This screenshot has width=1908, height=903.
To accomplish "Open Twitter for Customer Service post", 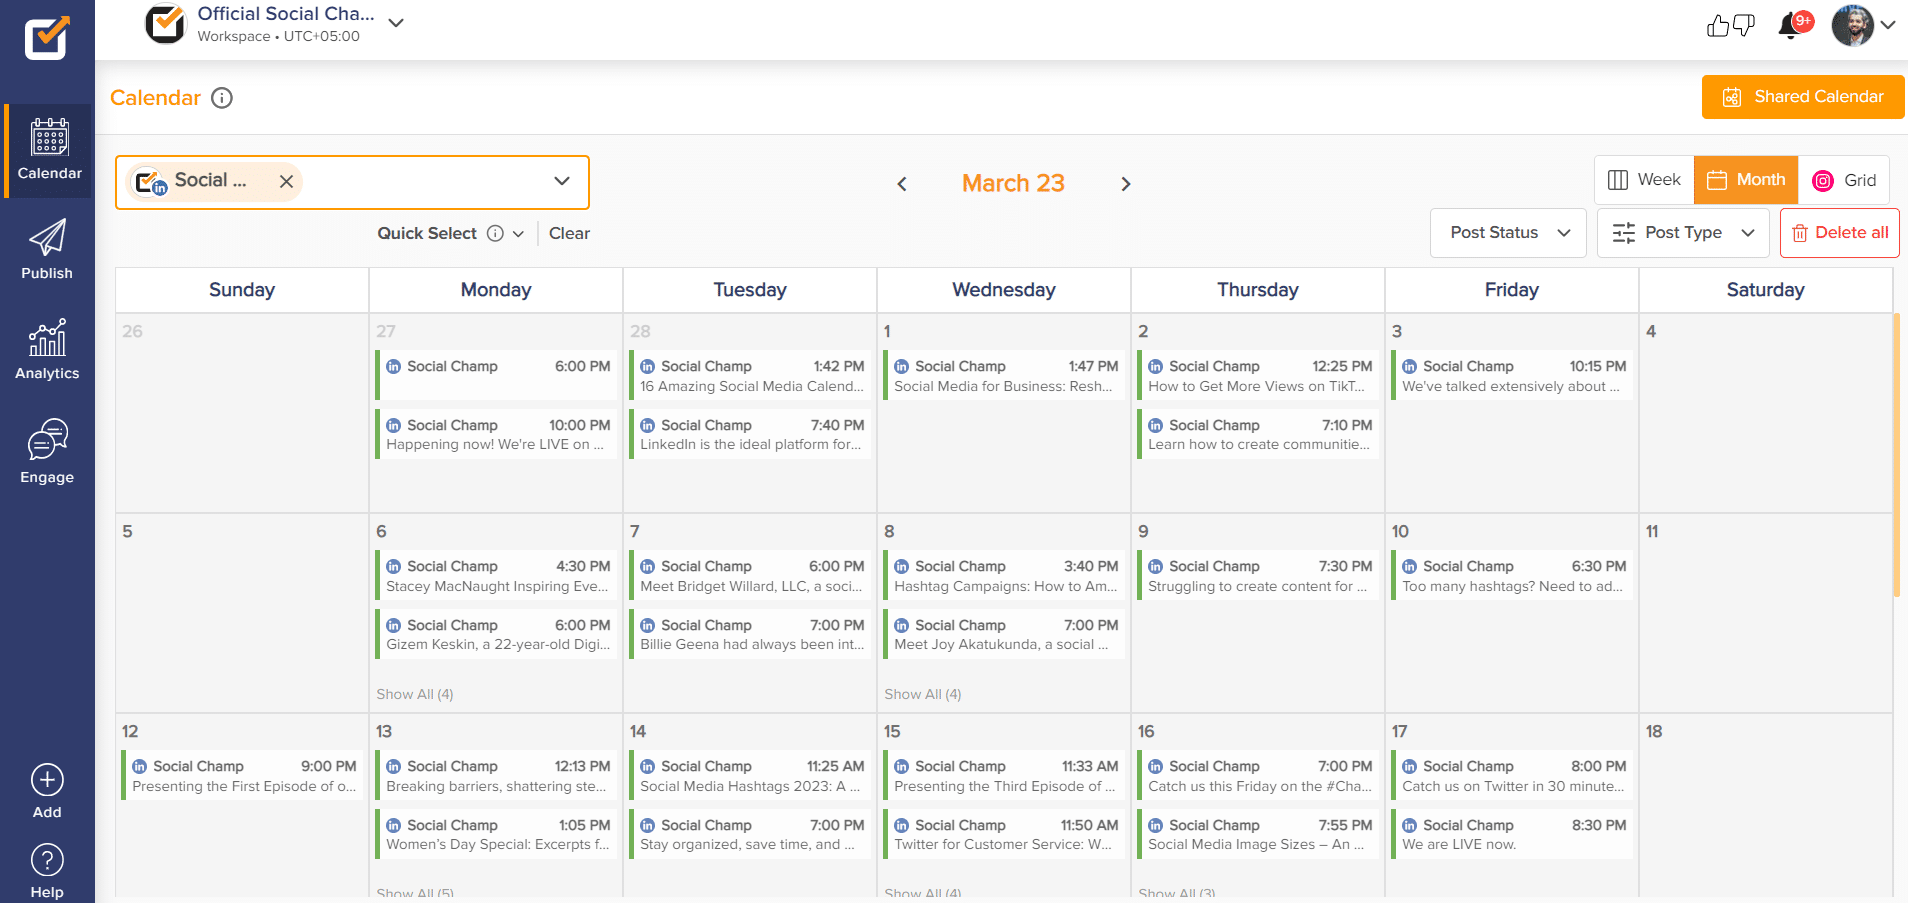I will coord(1004,834).
